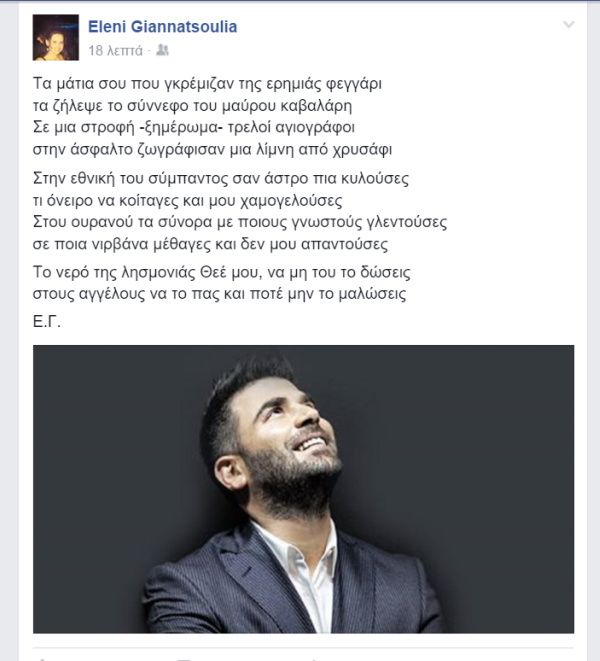Click the line 'σε ποια νιρβάνα μέθαγες'
This screenshot has height=661, width=600.
point(210,244)
